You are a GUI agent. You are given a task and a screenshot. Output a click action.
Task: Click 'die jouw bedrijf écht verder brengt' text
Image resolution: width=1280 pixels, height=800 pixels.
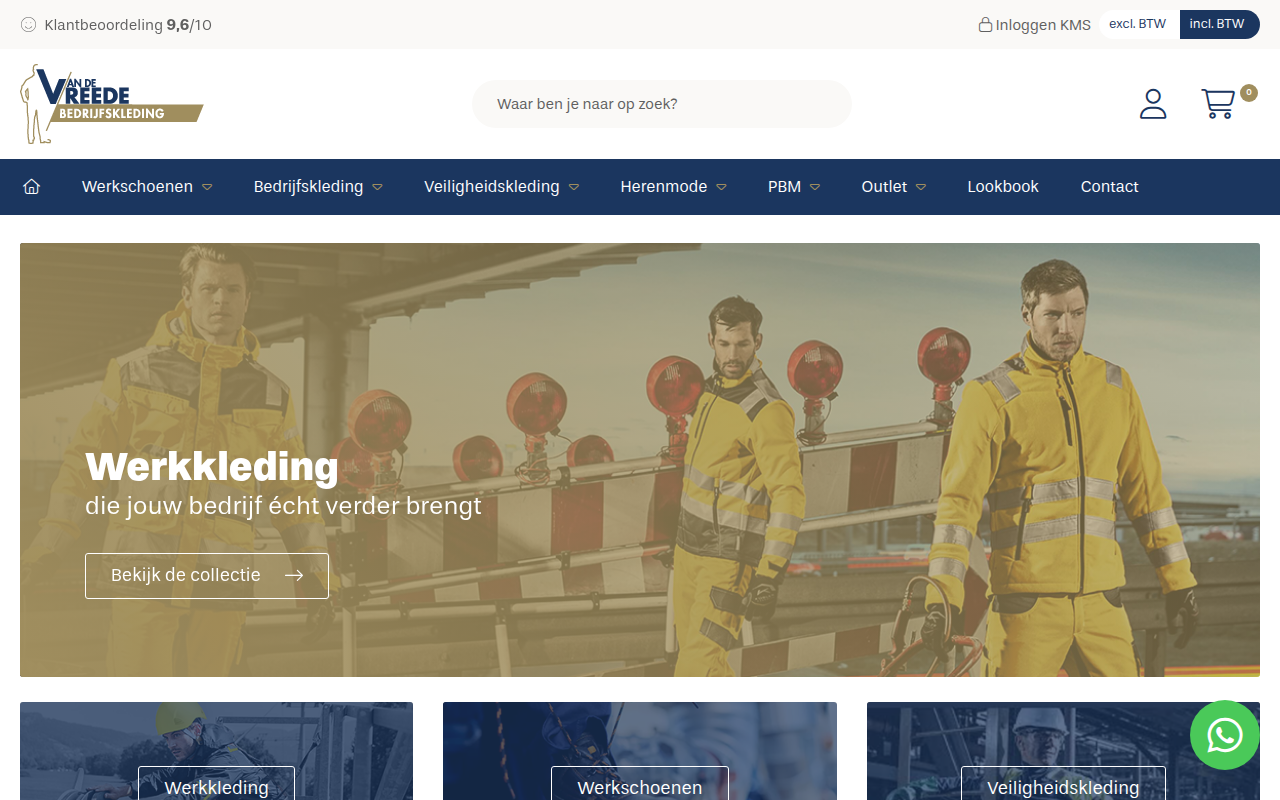(x=283, y=506)
